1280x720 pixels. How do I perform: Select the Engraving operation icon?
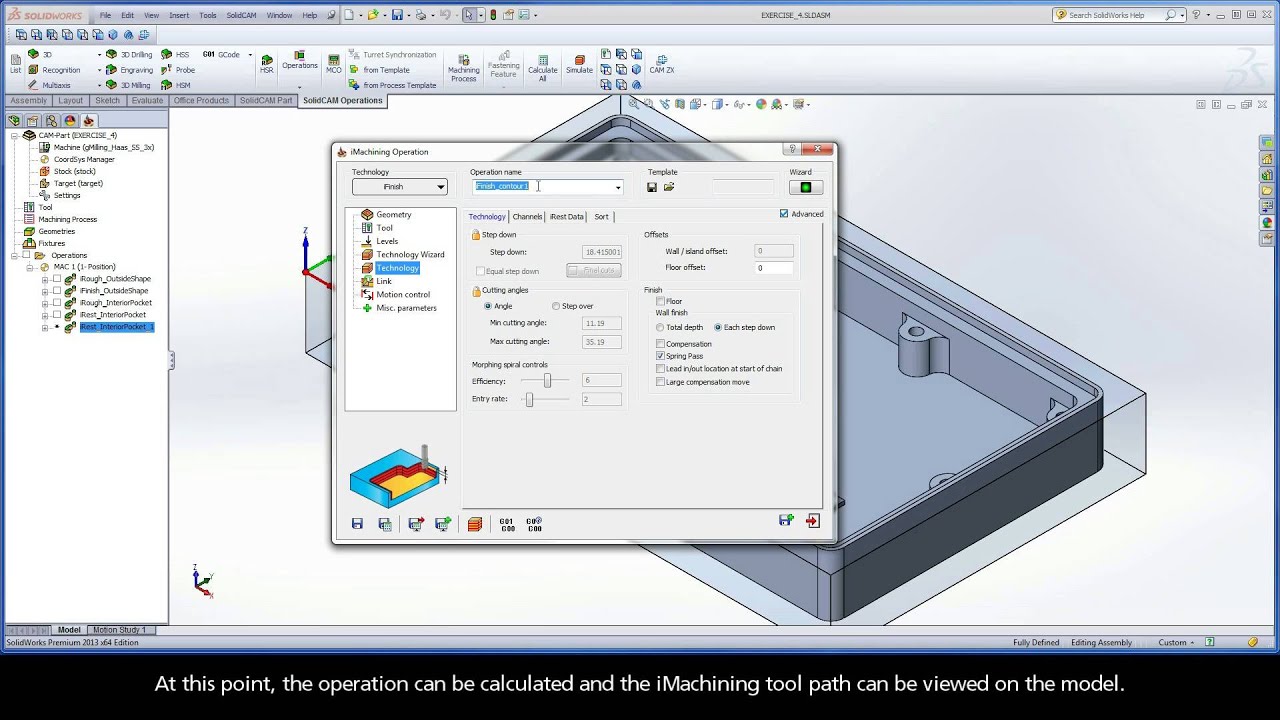click(x=112, y=70)
